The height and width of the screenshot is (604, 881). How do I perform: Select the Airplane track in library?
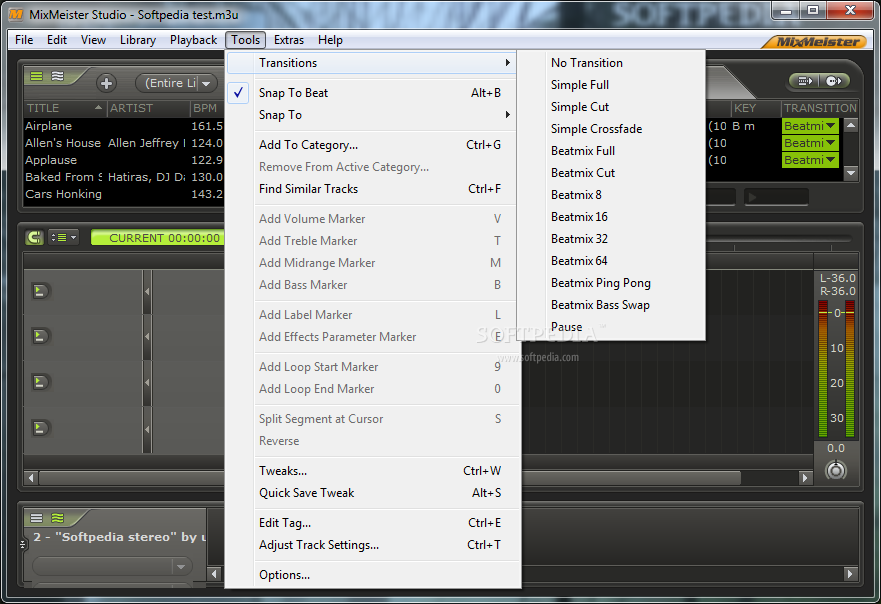[x=124, y=126]
